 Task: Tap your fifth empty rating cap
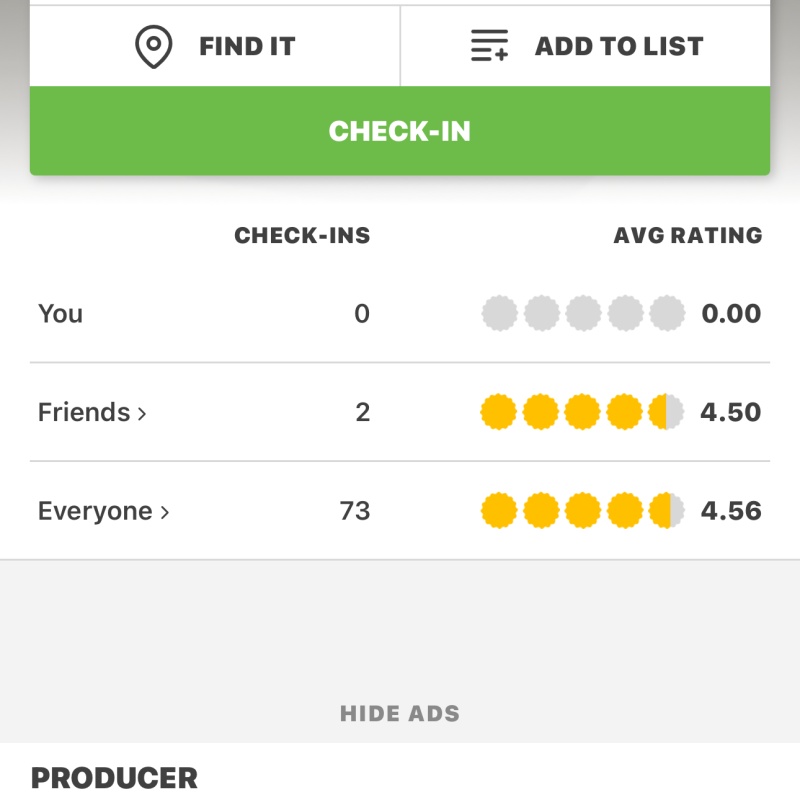tap(667, 314)
